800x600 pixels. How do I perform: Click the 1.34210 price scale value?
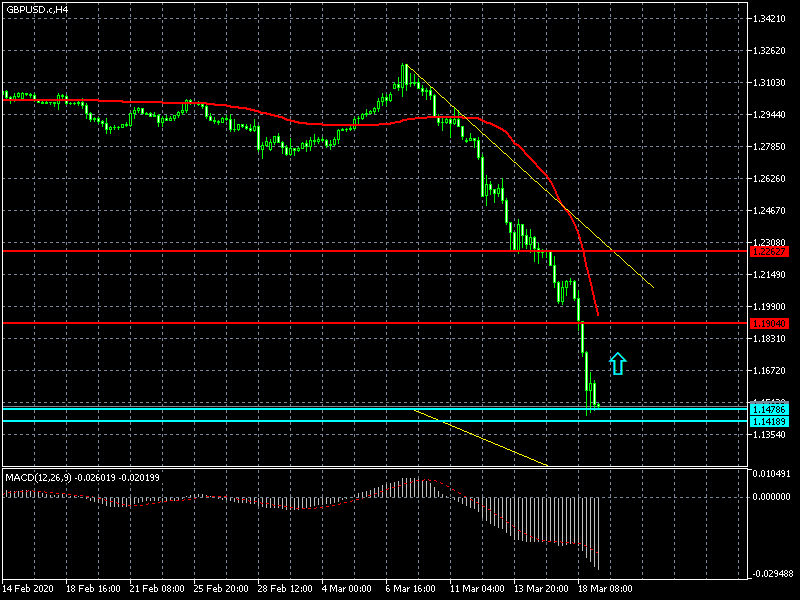pyautogui.click(x=770, y=19)
